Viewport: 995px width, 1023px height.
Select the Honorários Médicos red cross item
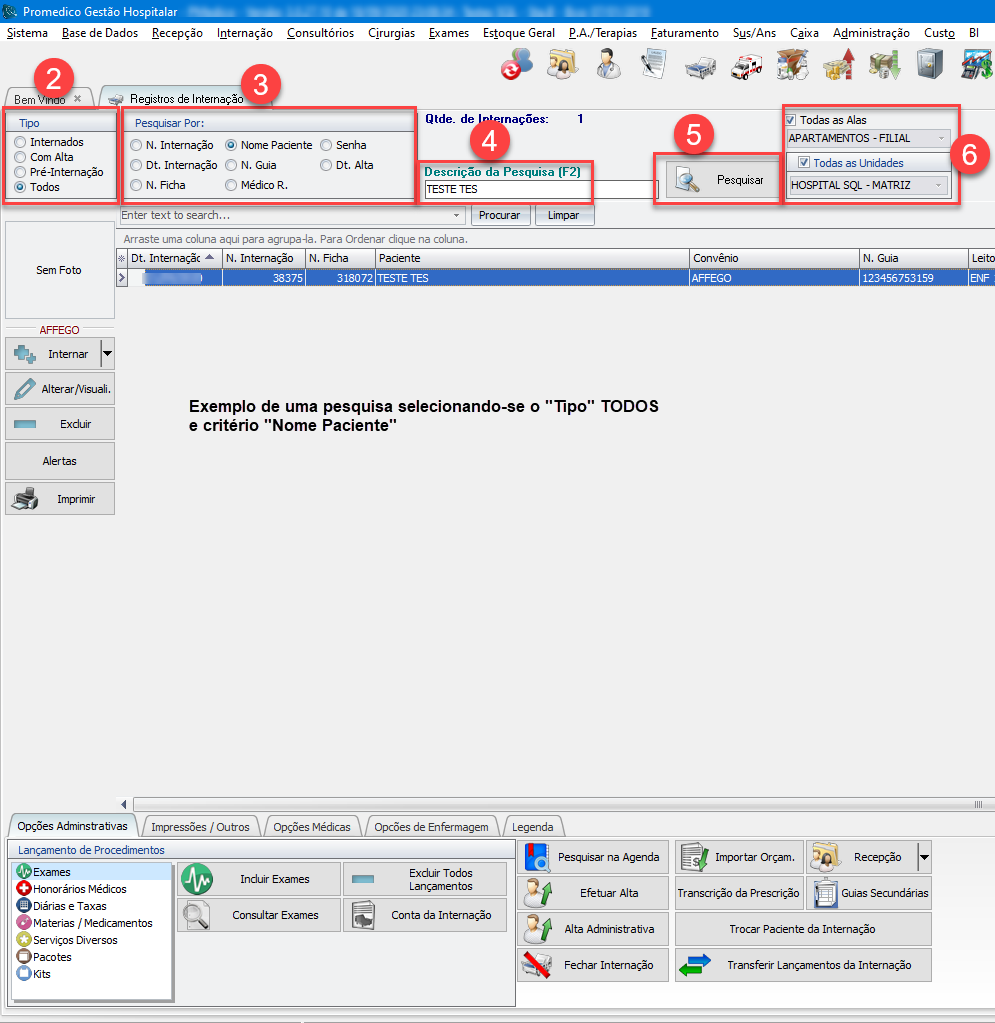click(x=79, y=889)
